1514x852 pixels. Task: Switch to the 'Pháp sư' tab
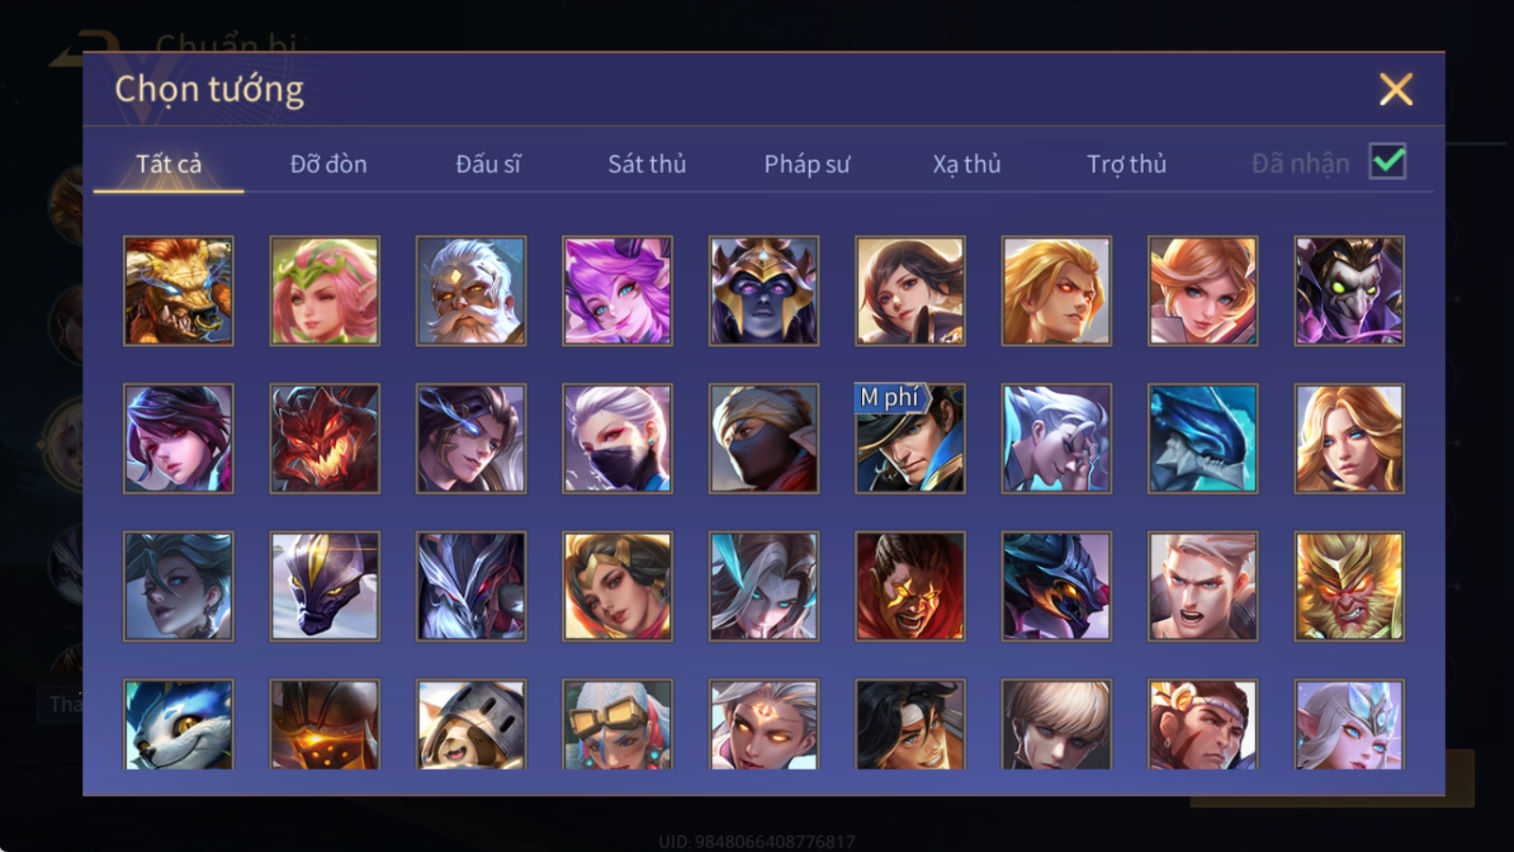[x=807, y=164]
